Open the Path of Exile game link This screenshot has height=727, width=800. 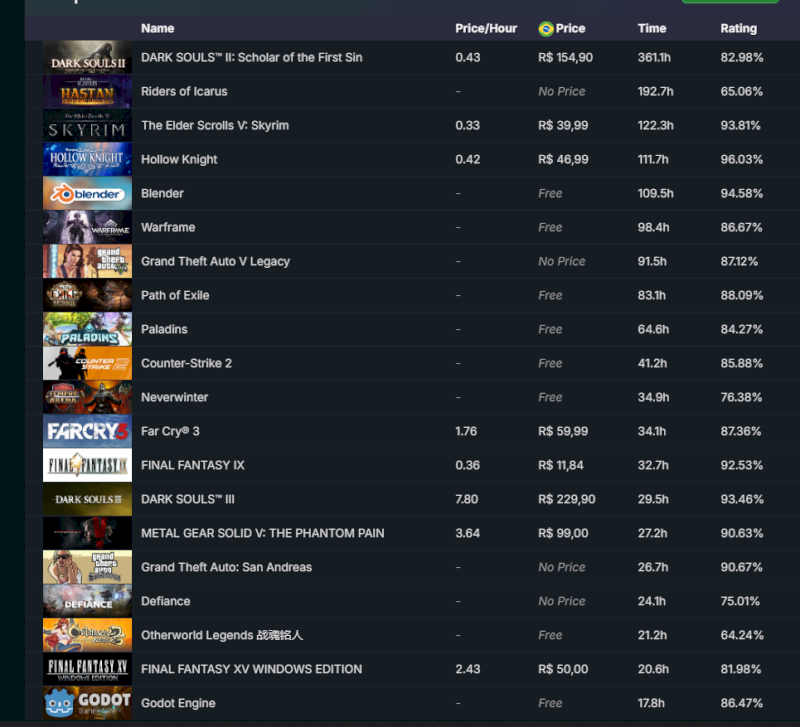(175, 296)
